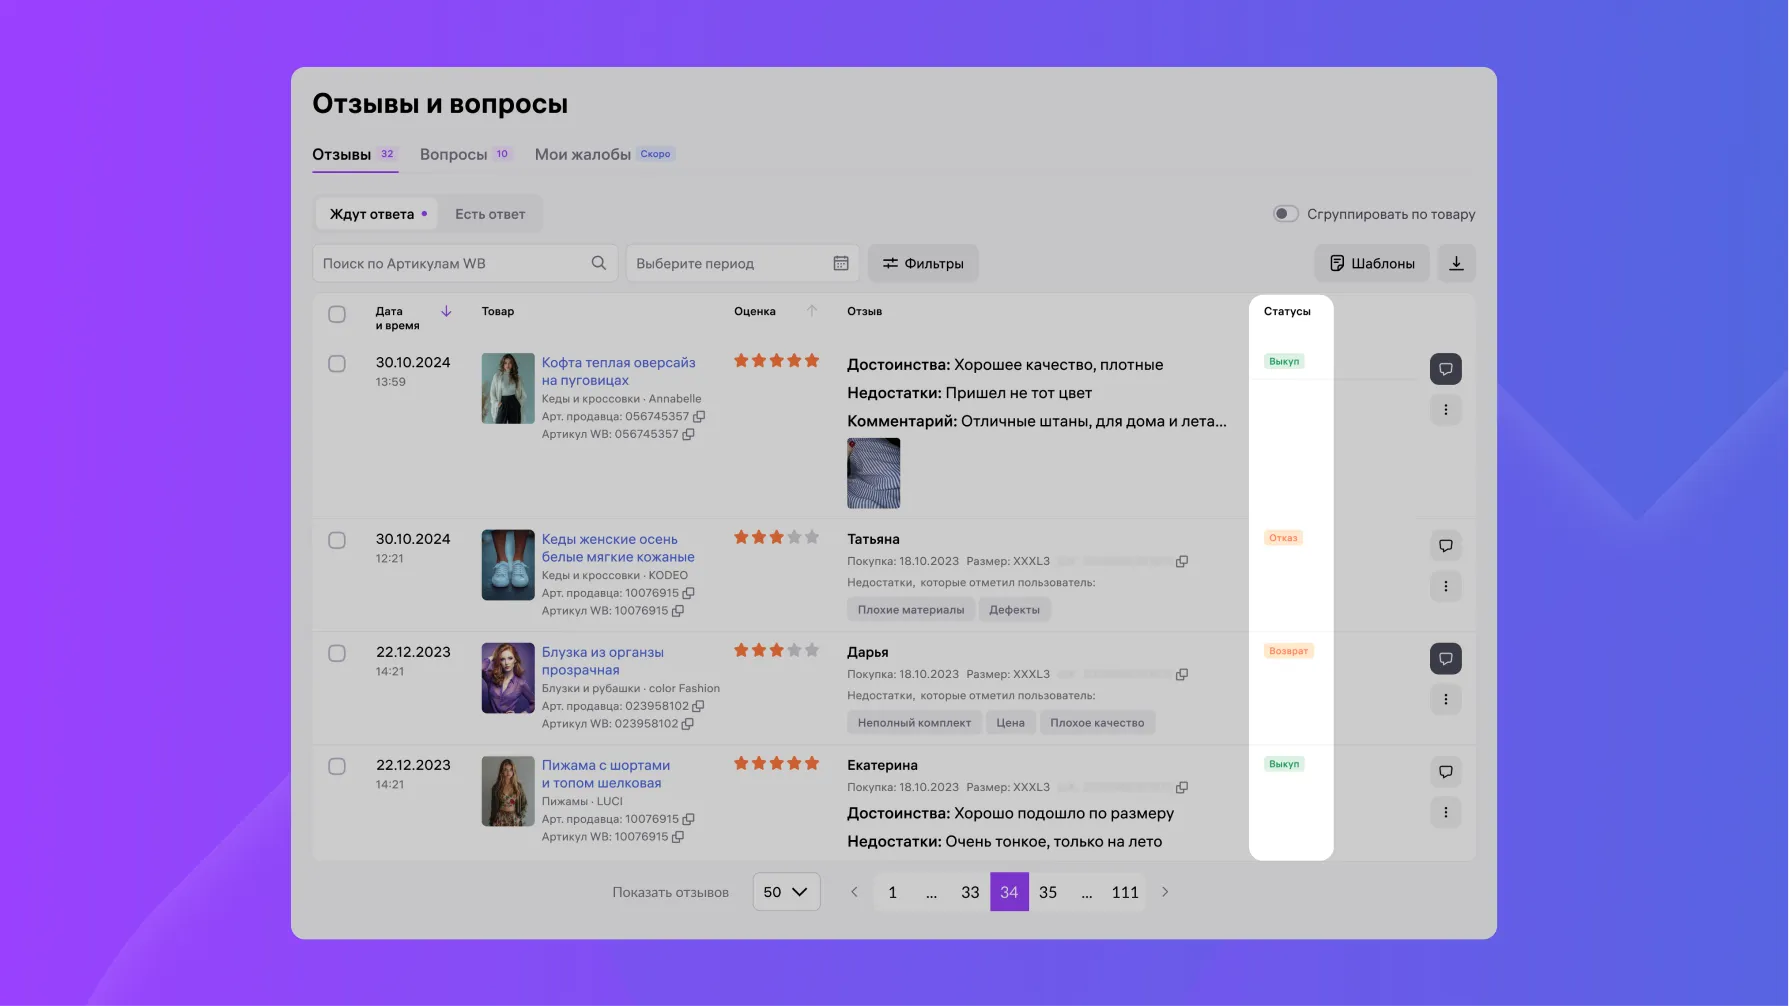The height and width of the screenshot is (1006, 1789).
Task: Go to page 35
Action: 1048,892
